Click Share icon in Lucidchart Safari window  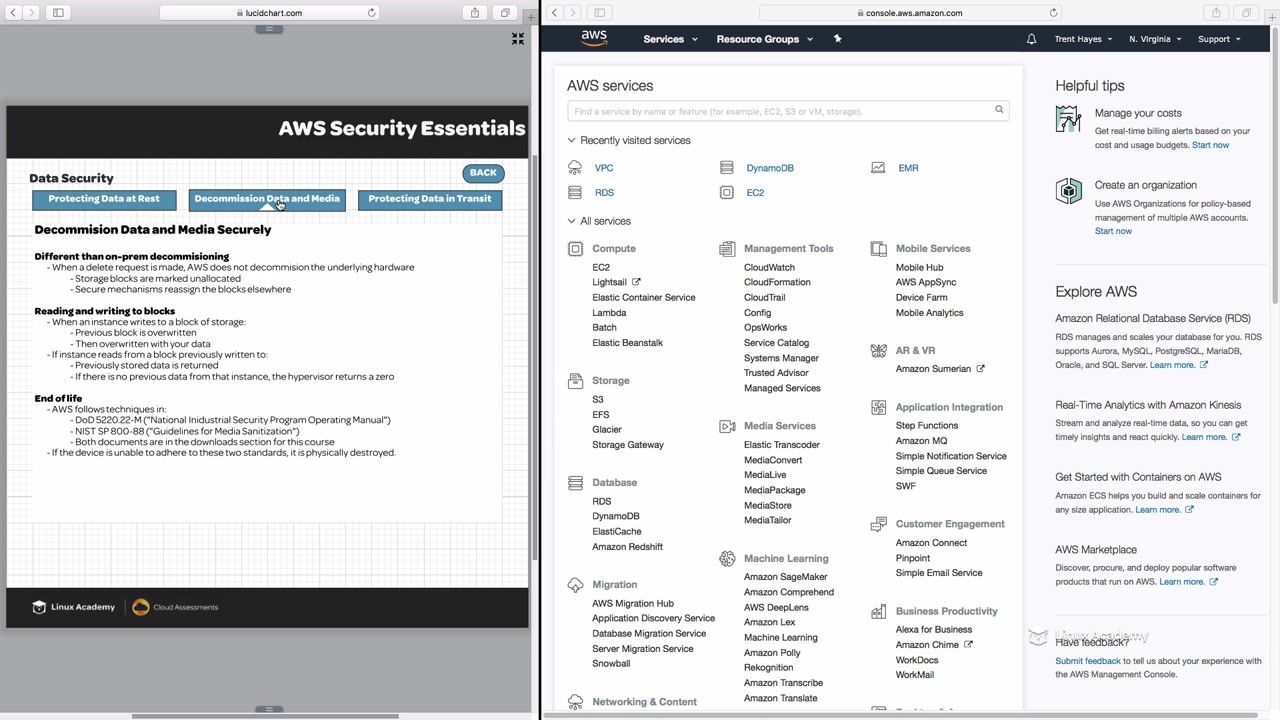(x=475, y=13)
